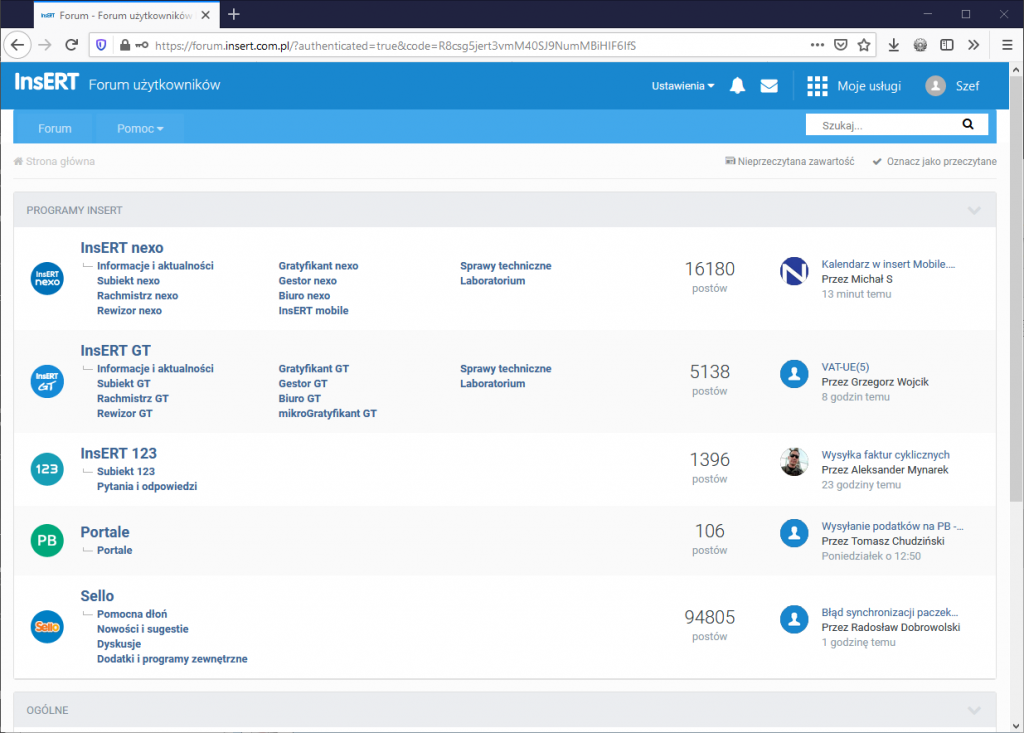Viewport: 1024px width, 733px height.
Task: Click the InsERT GT forum icon
Action: [x=47, y=382]
